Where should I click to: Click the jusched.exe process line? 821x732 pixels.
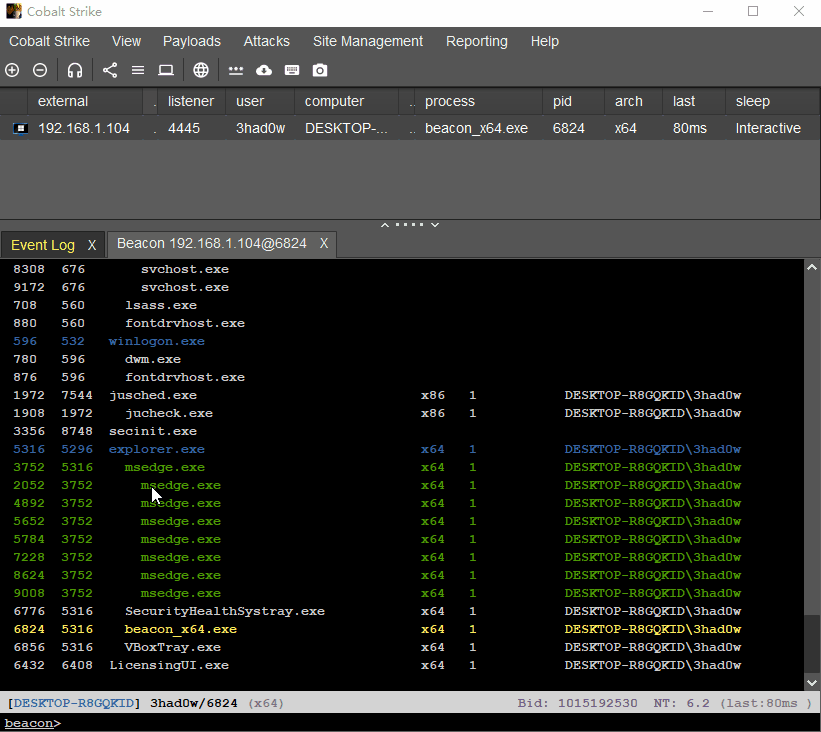tap(153, 395)
